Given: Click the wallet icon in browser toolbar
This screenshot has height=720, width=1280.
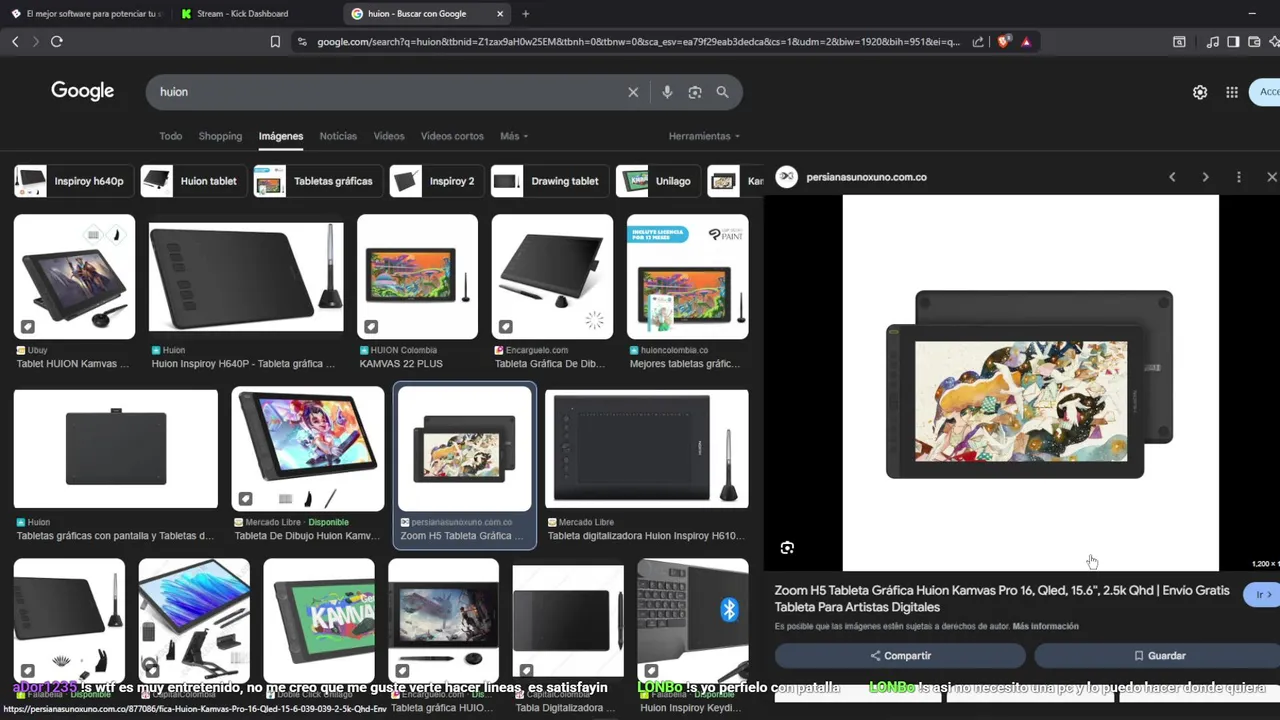Looking at the screenshot, I should pyautogui.click(x=1254, y=42).
